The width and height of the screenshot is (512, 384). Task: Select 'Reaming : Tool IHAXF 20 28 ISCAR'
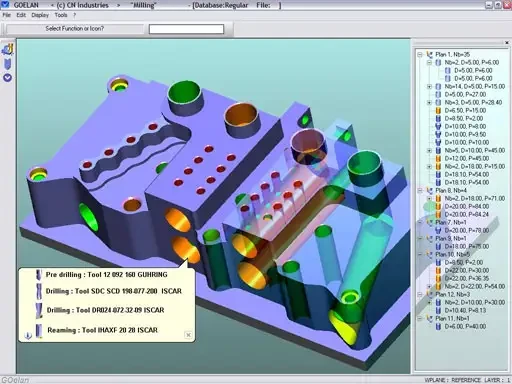(102, 330)
